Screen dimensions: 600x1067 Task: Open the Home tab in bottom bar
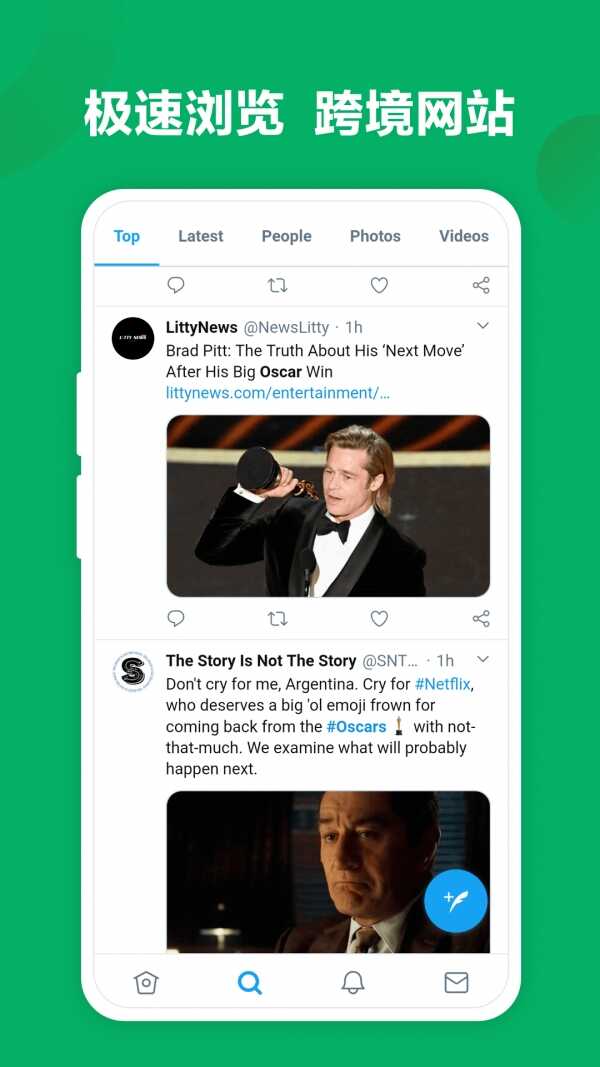pos(146,982)
